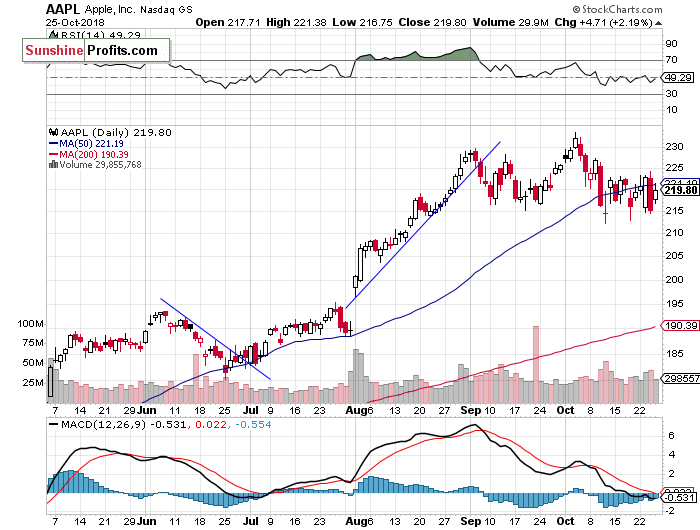Click the date '25-Oct-2018'
The width and height of the screenshot is (700, 530).
pos(75,22)
